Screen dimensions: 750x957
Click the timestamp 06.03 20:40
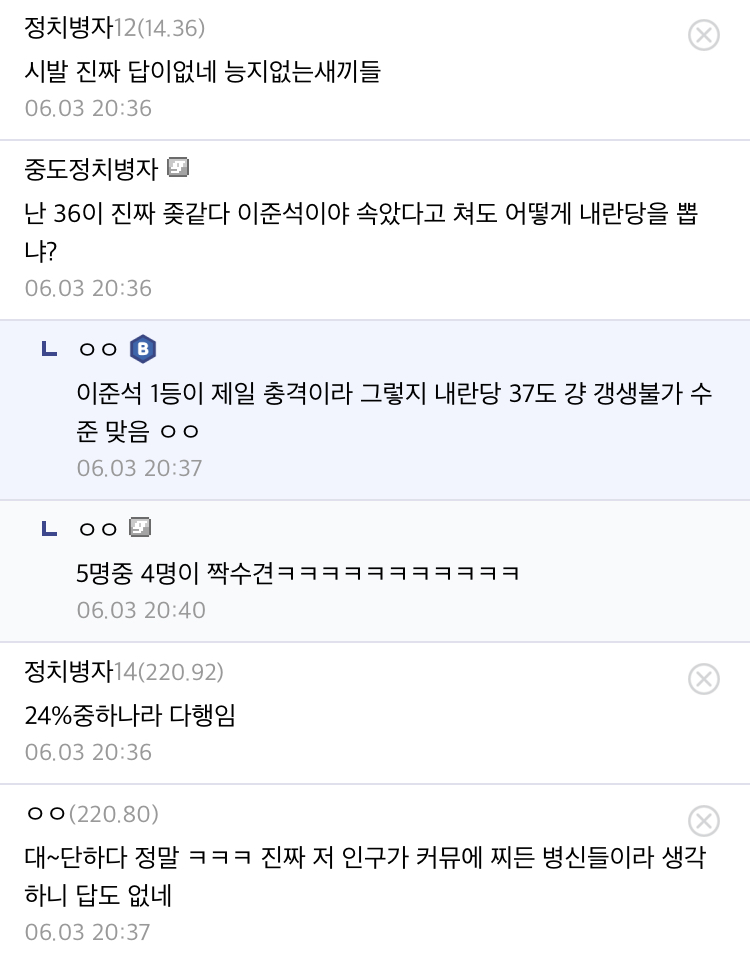click(140, 610)
